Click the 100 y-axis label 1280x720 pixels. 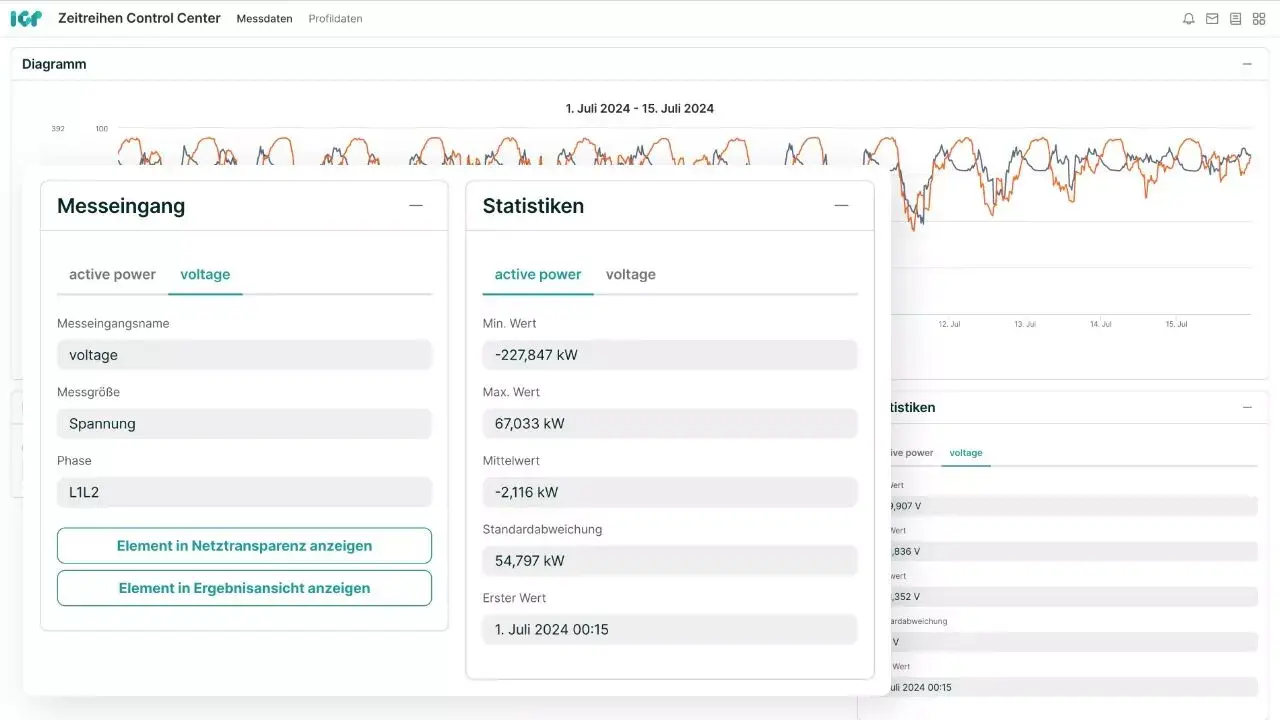coord(102,129)
